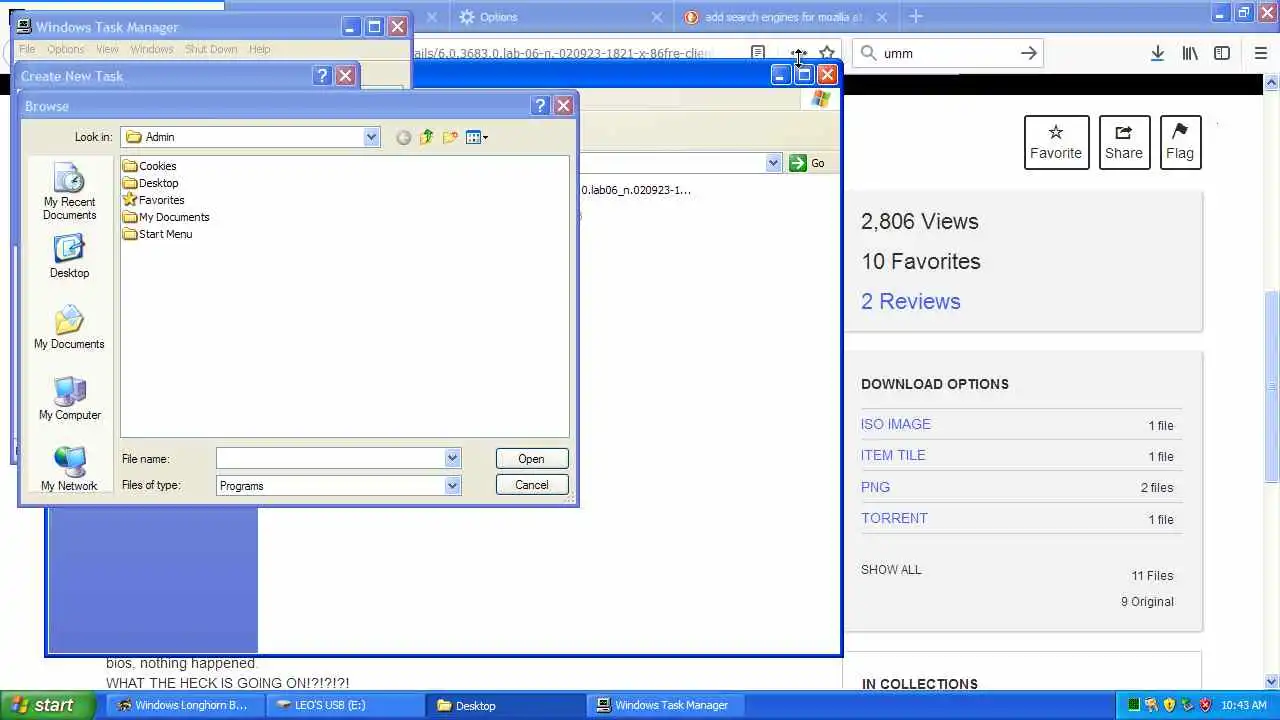
Task: Create new folder in Browse dialog
Action: click(450, 137)
